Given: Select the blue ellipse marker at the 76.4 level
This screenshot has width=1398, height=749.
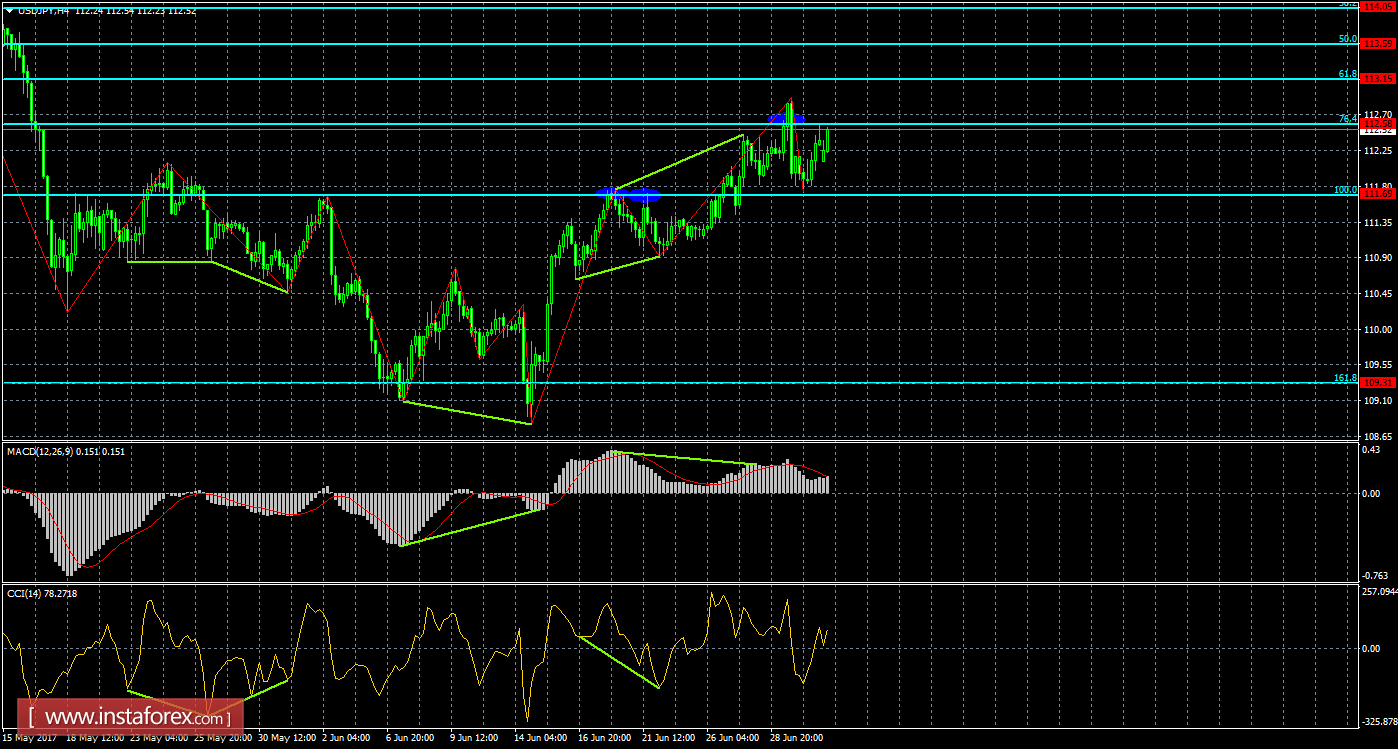Looking at the screenshot, I should click(786, 119).
